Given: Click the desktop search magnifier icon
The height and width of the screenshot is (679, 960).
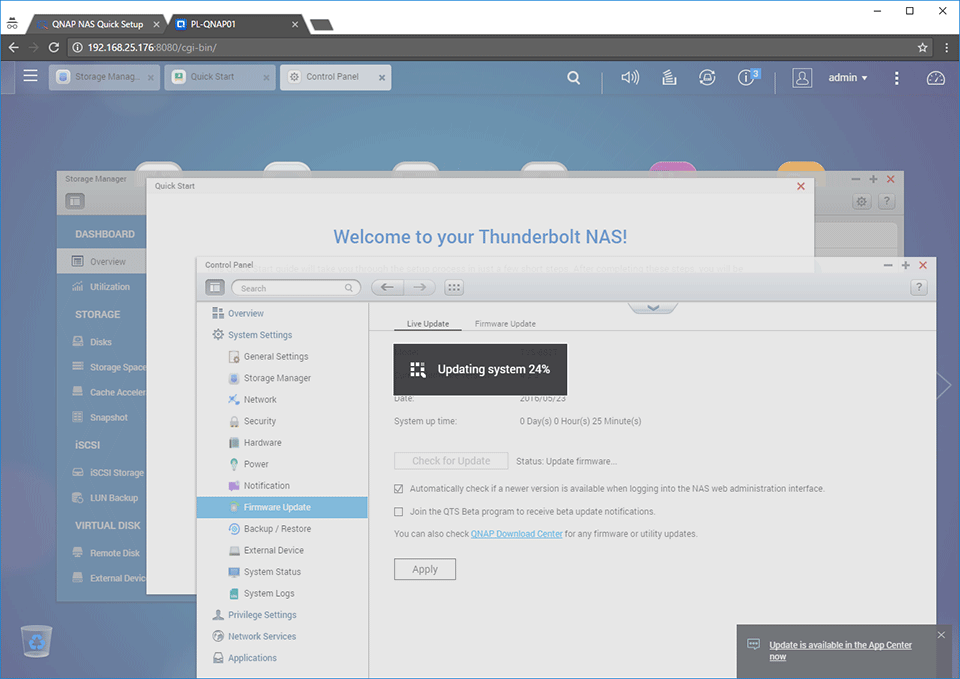Looking at the screenshot, I should [574, 78].
